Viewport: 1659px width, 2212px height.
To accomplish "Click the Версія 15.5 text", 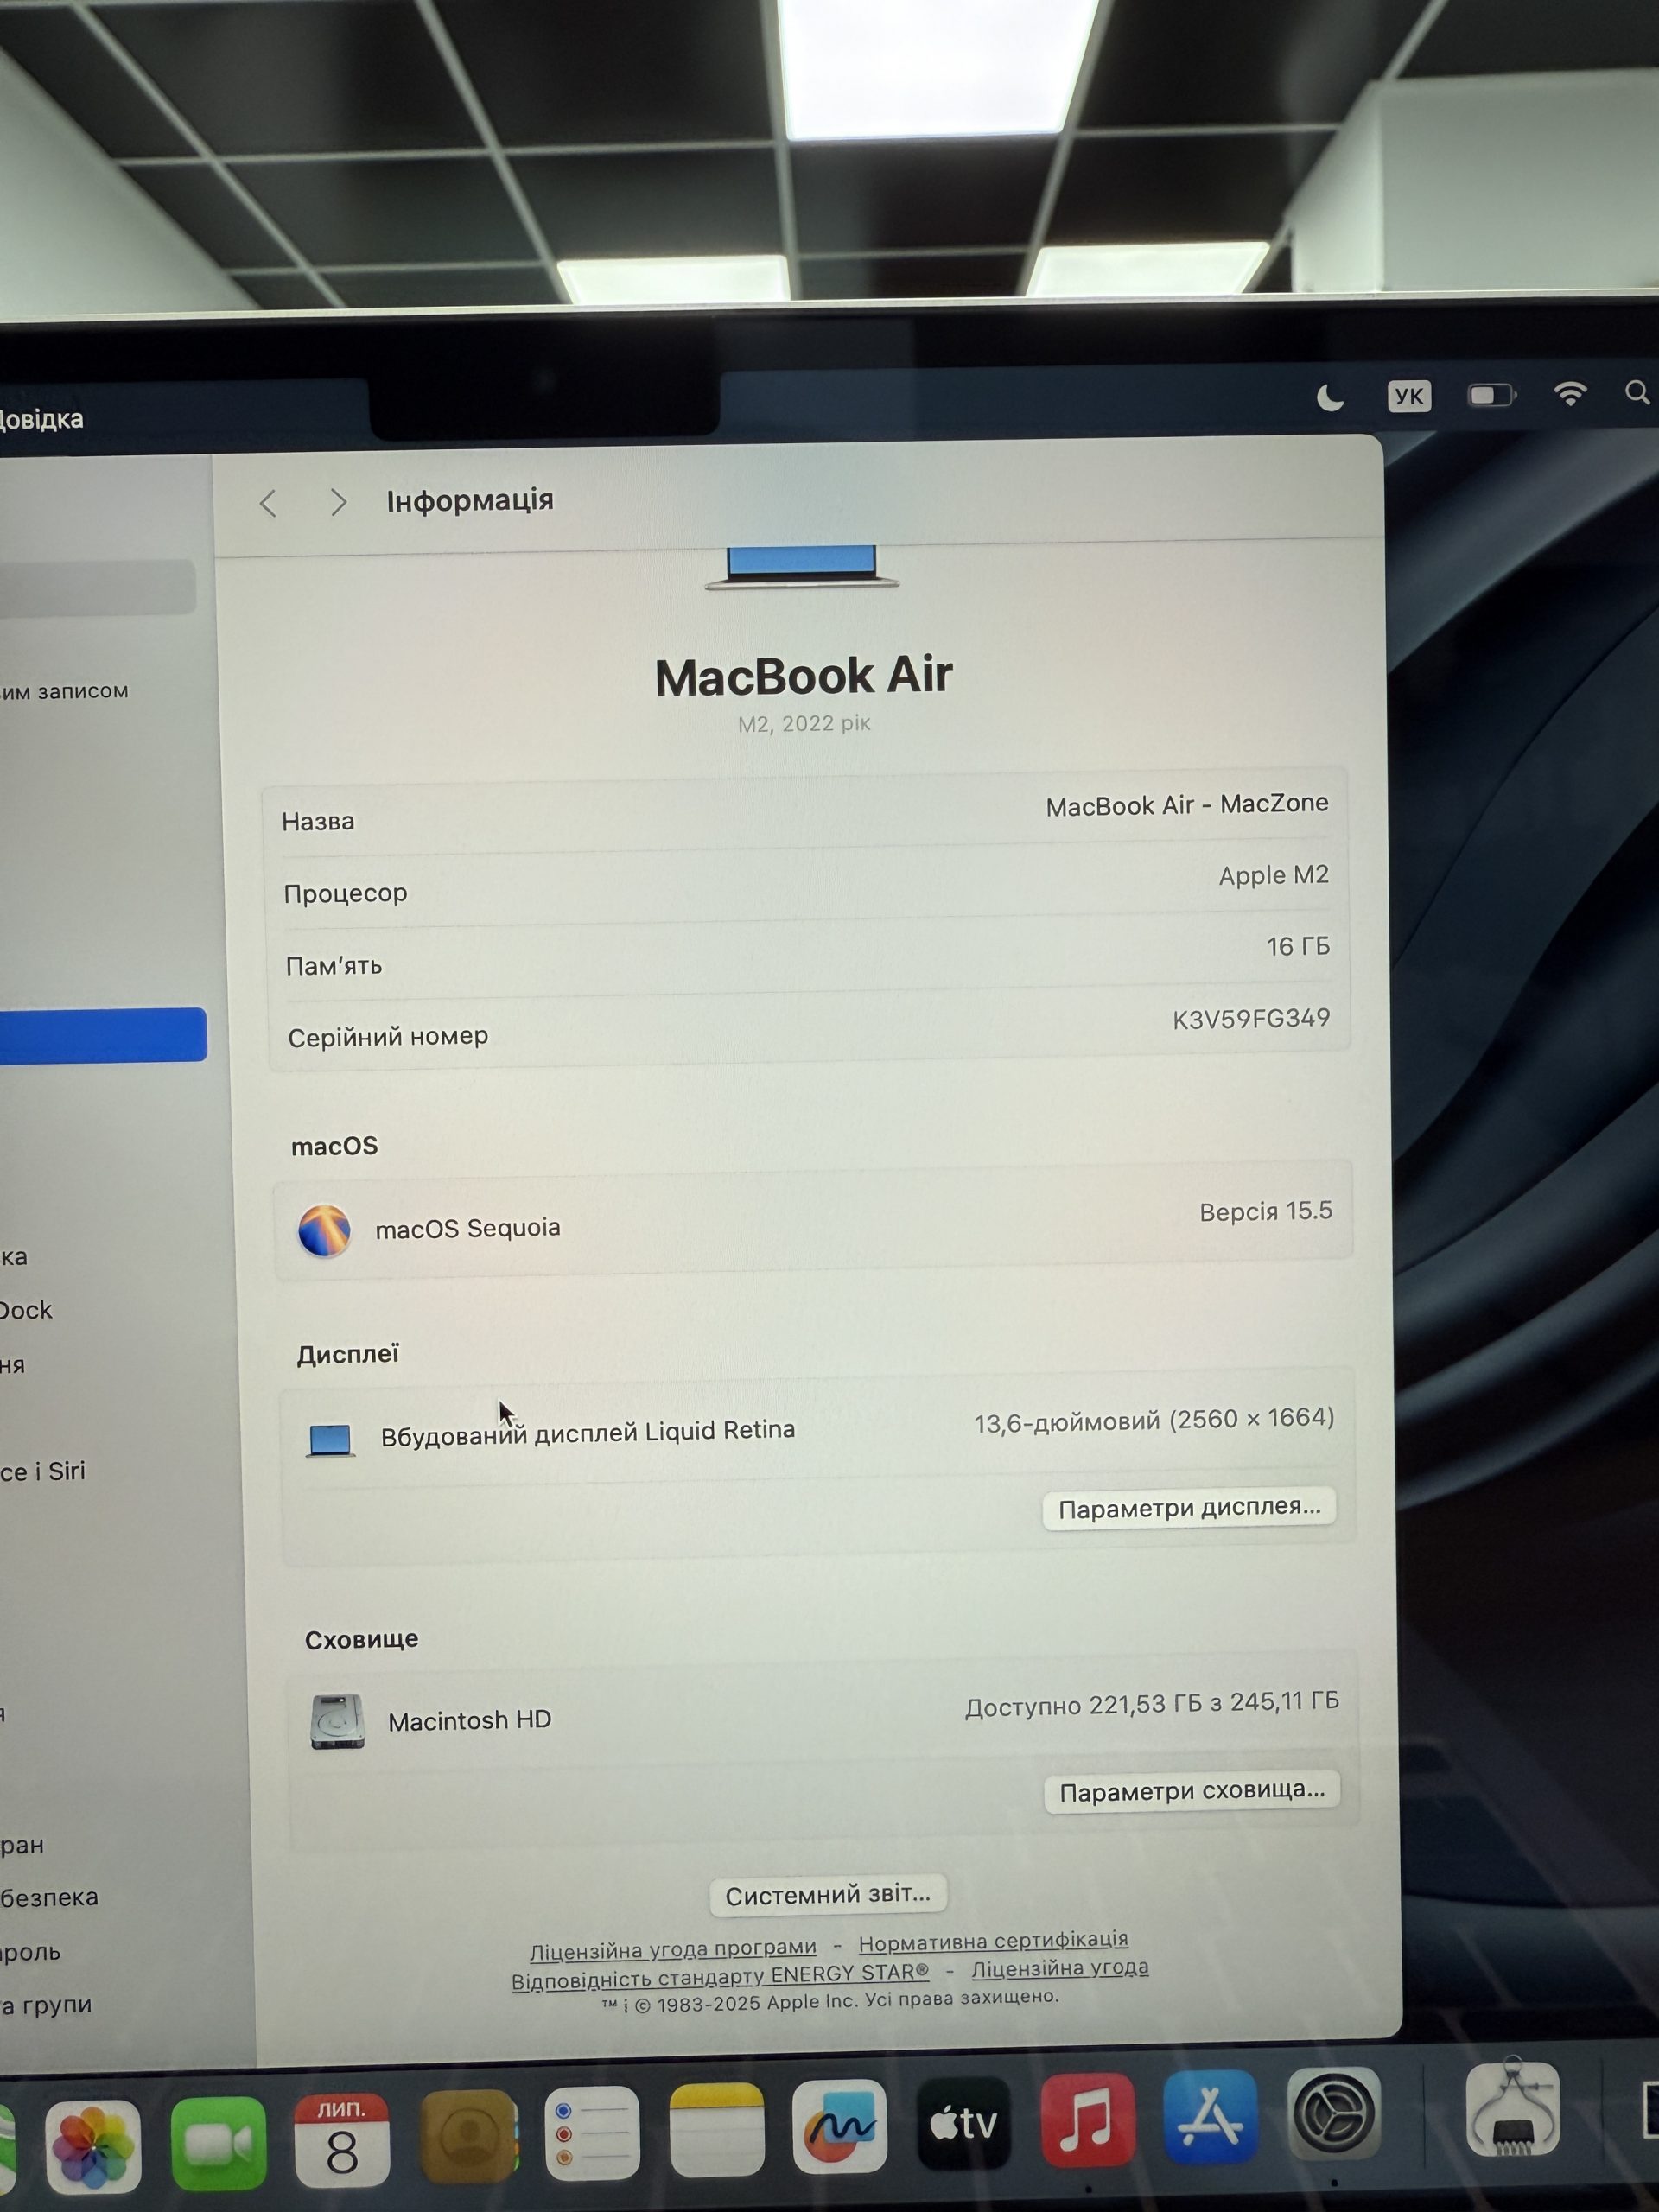I will pyautogui.click(x=1266, y=1212).
